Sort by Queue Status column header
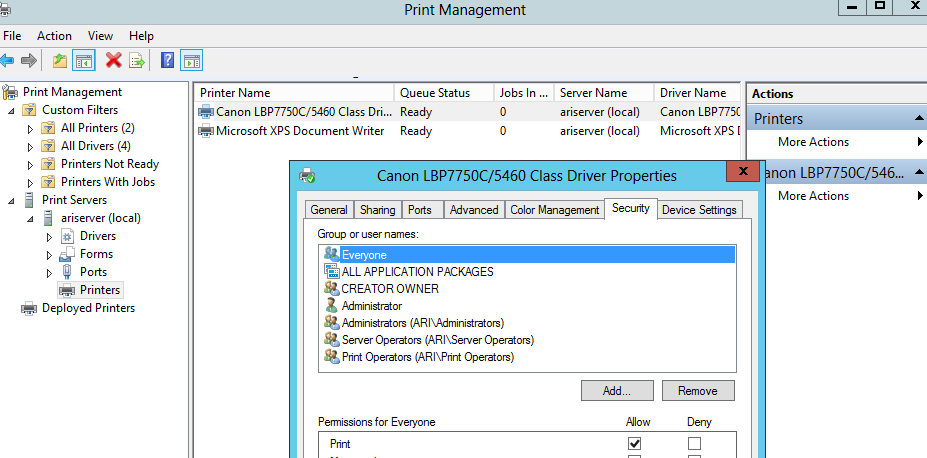This screenshot has height=458, width=927. point(444,93)
